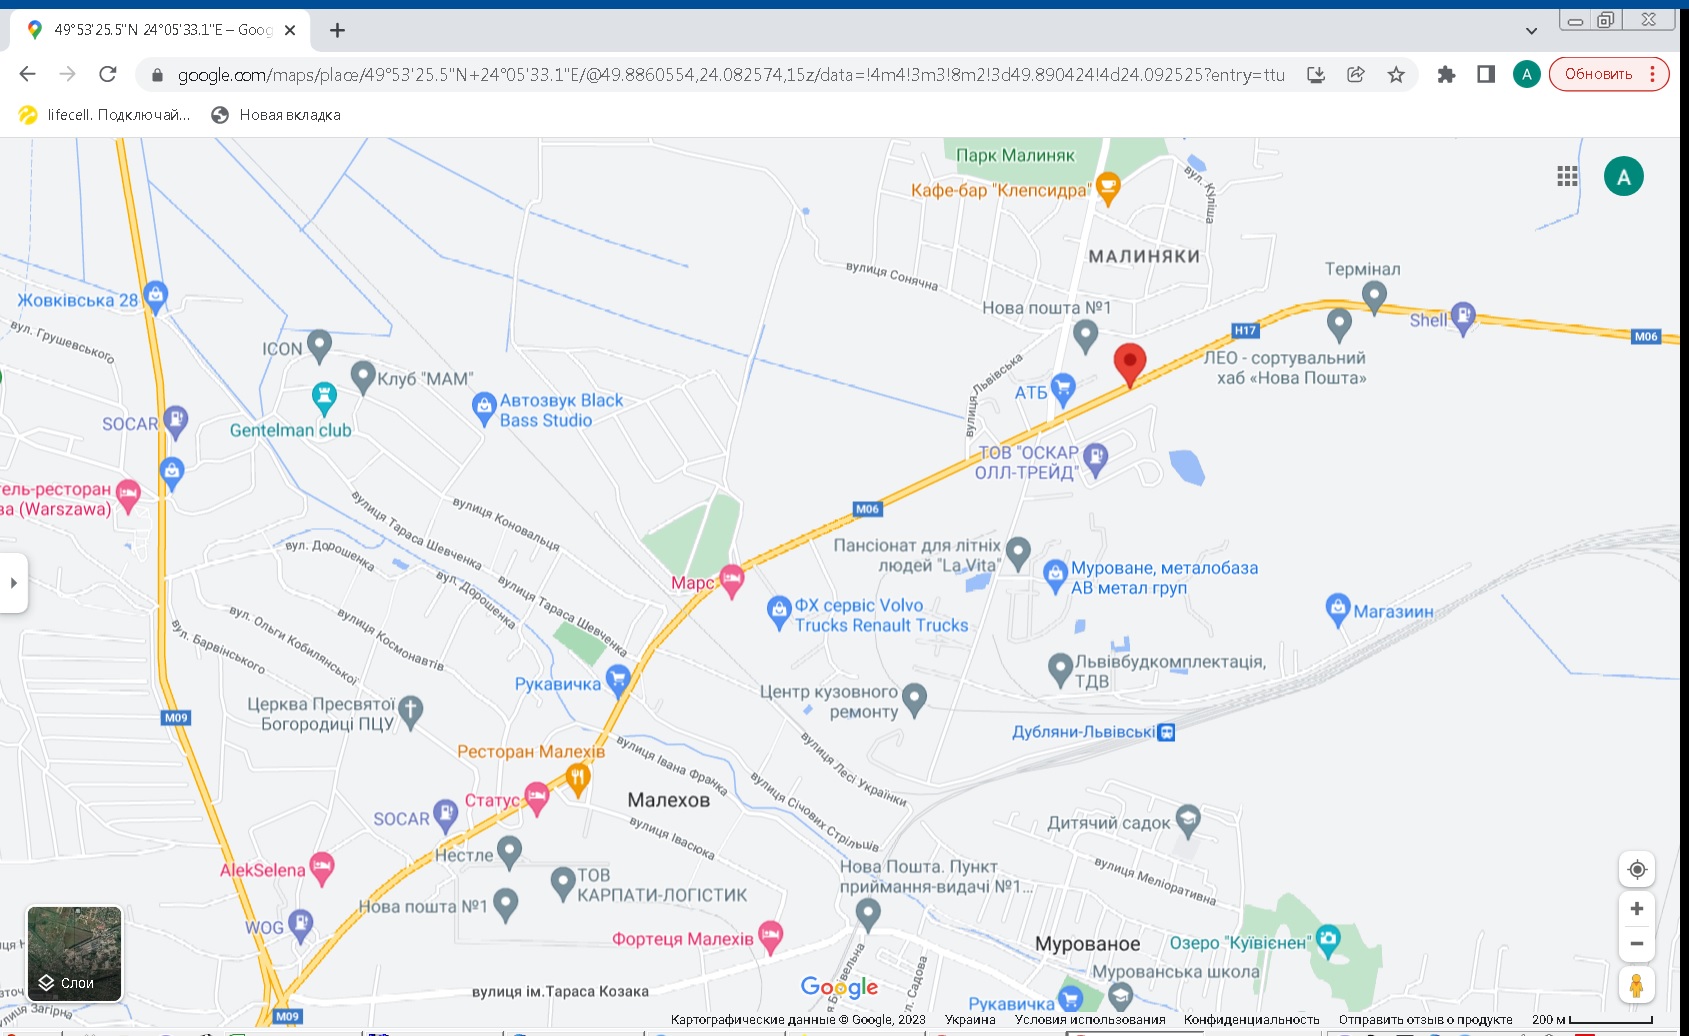Select the Клуб "МАМ" marker
The image size is (1689, 1036).
click(x=363, y=376)
